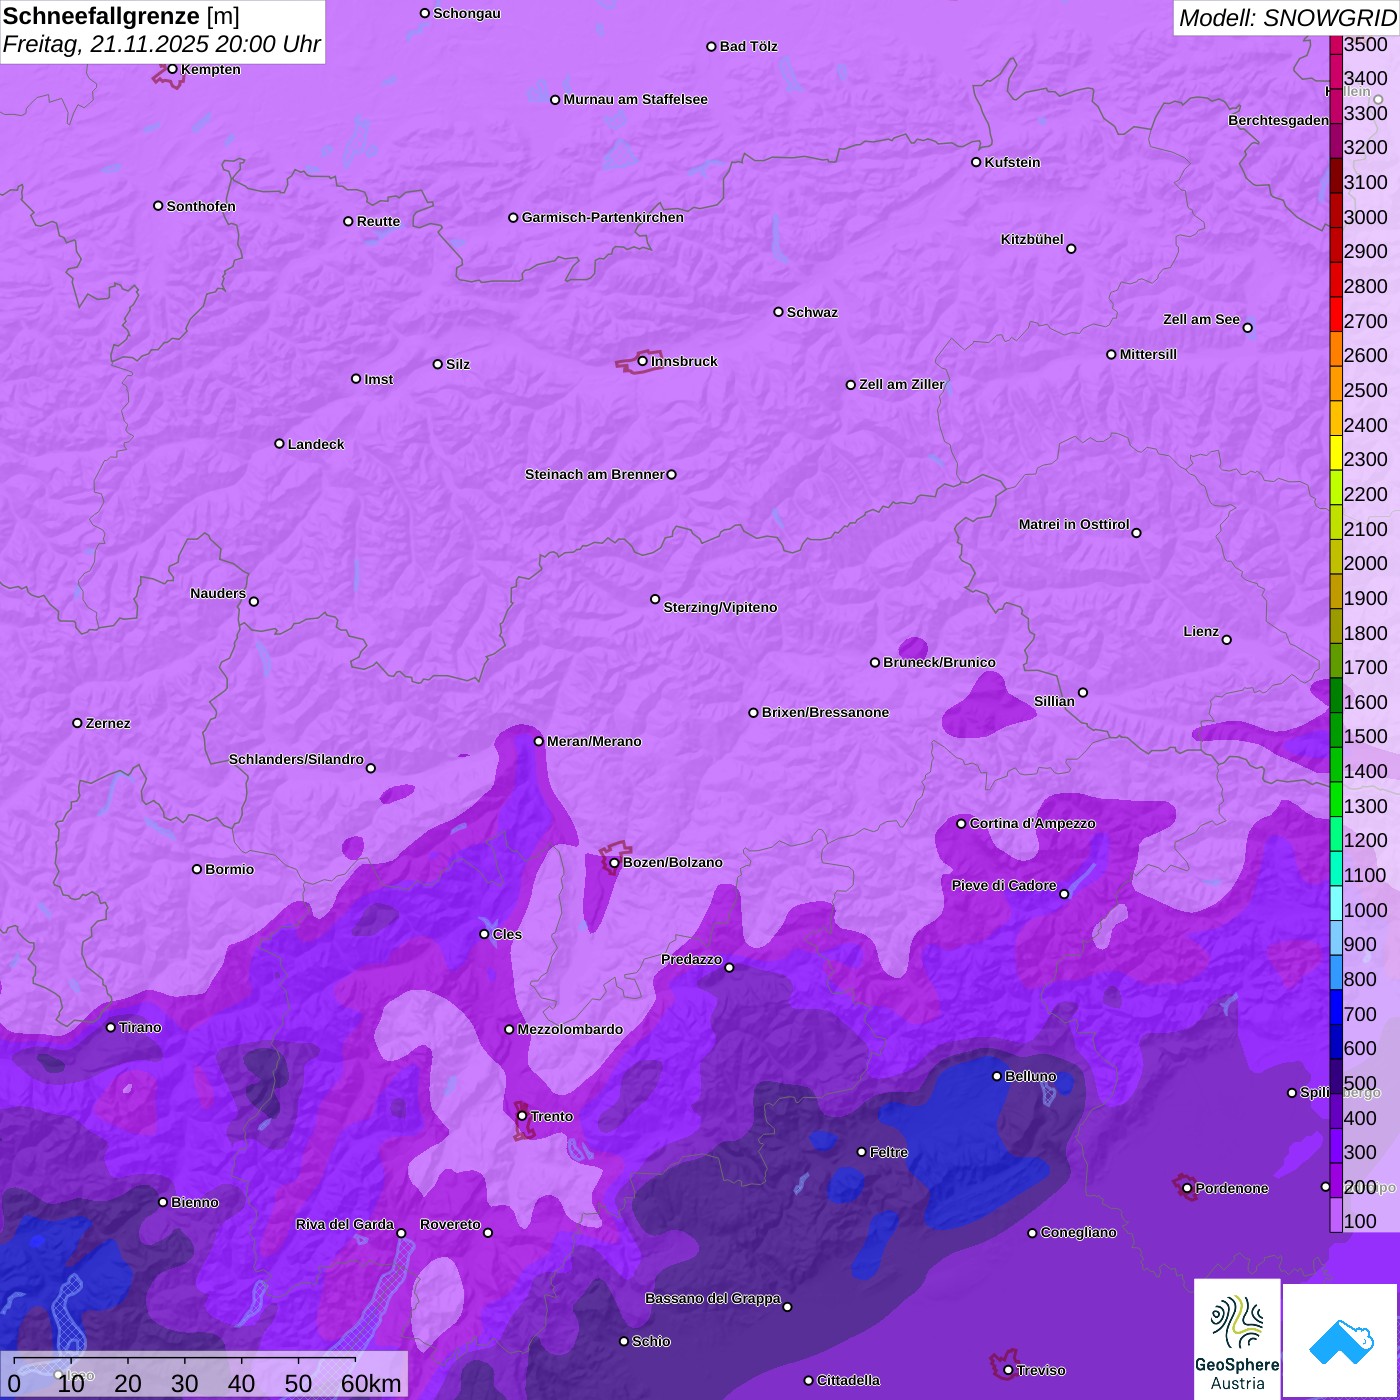Click the Sterzing/Vipiteno label

[720, 607]
